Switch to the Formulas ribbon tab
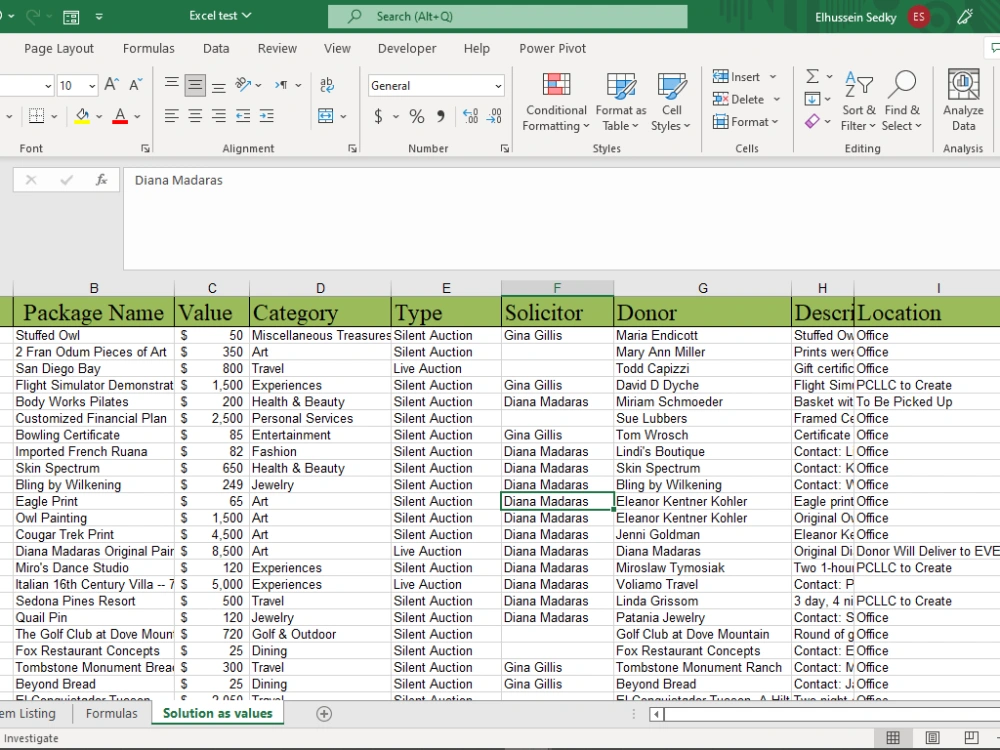1000x750 pixels. pos(149,48)
